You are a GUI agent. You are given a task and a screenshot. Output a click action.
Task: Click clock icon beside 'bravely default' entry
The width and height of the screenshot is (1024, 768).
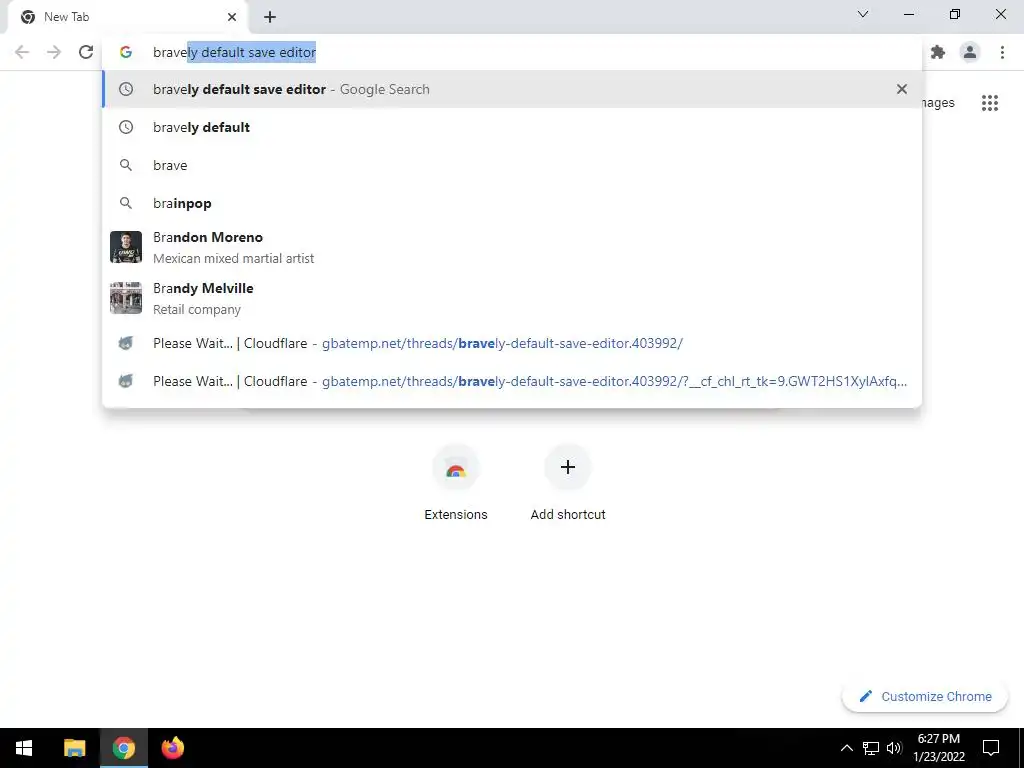(126, 127)
